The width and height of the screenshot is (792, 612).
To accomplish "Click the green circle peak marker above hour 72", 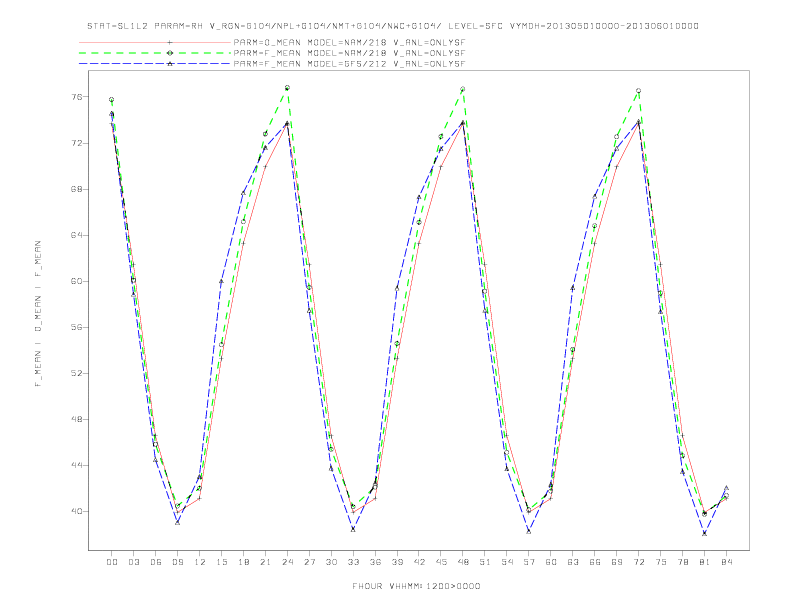I will click(x=638, y=91).
